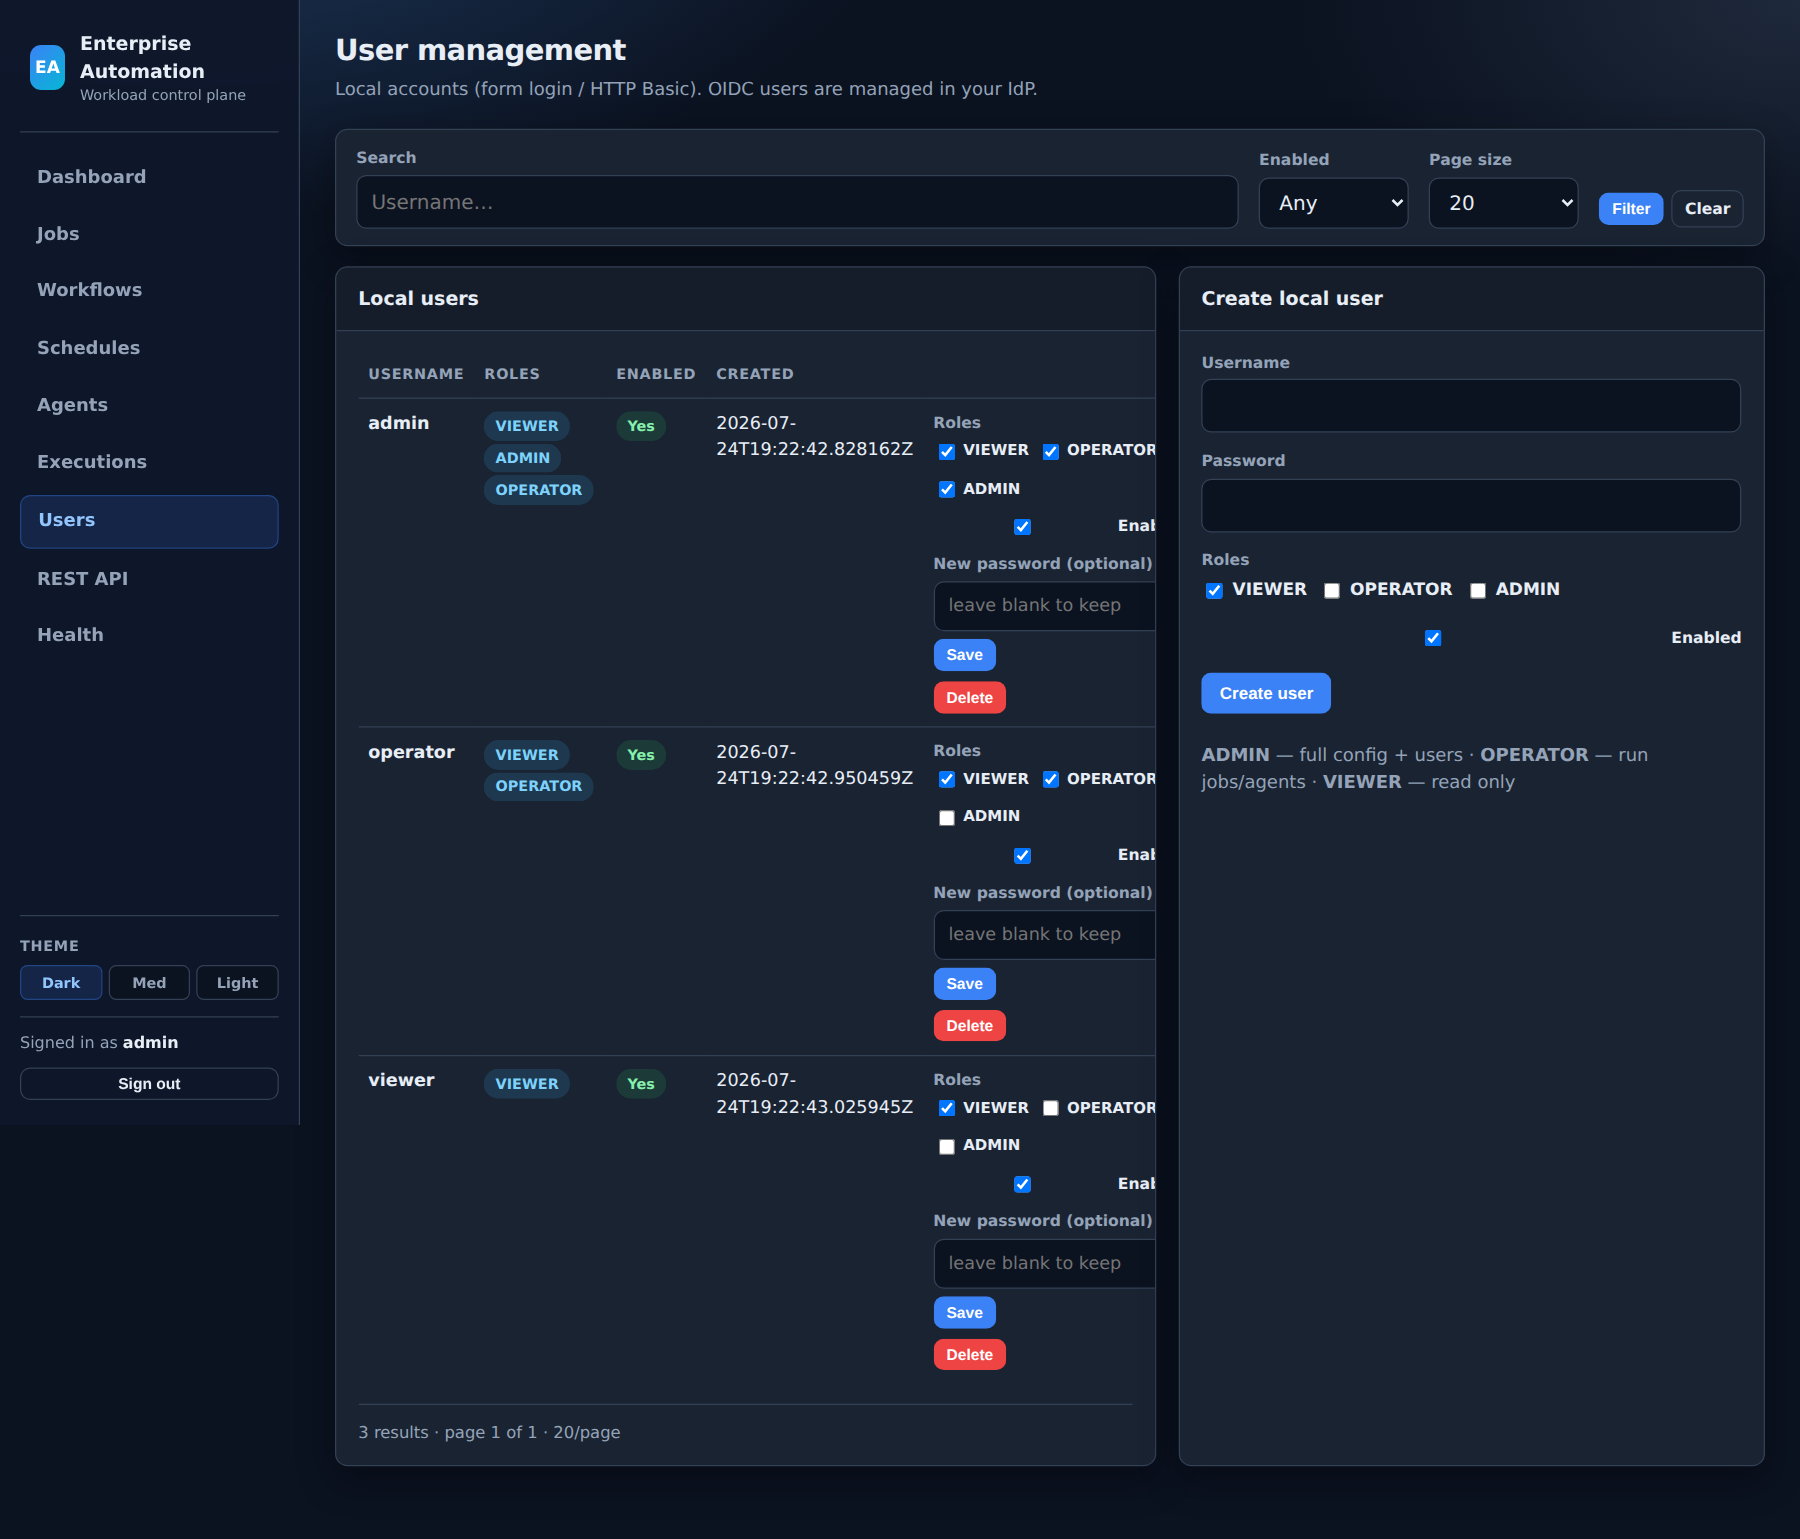Save changes for operator user

pos(965,984)
